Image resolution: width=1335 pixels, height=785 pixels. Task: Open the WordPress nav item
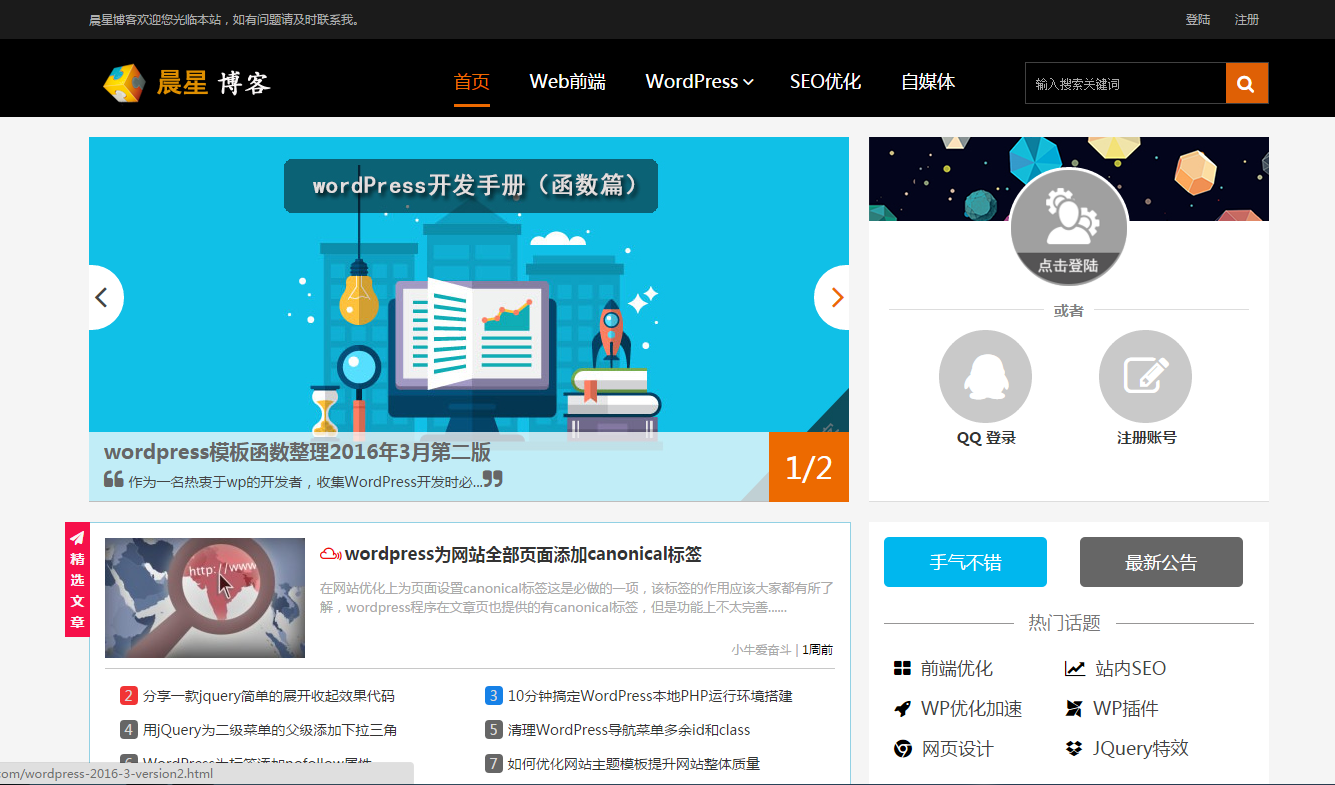pyautogui.click(x=692, y=82)
